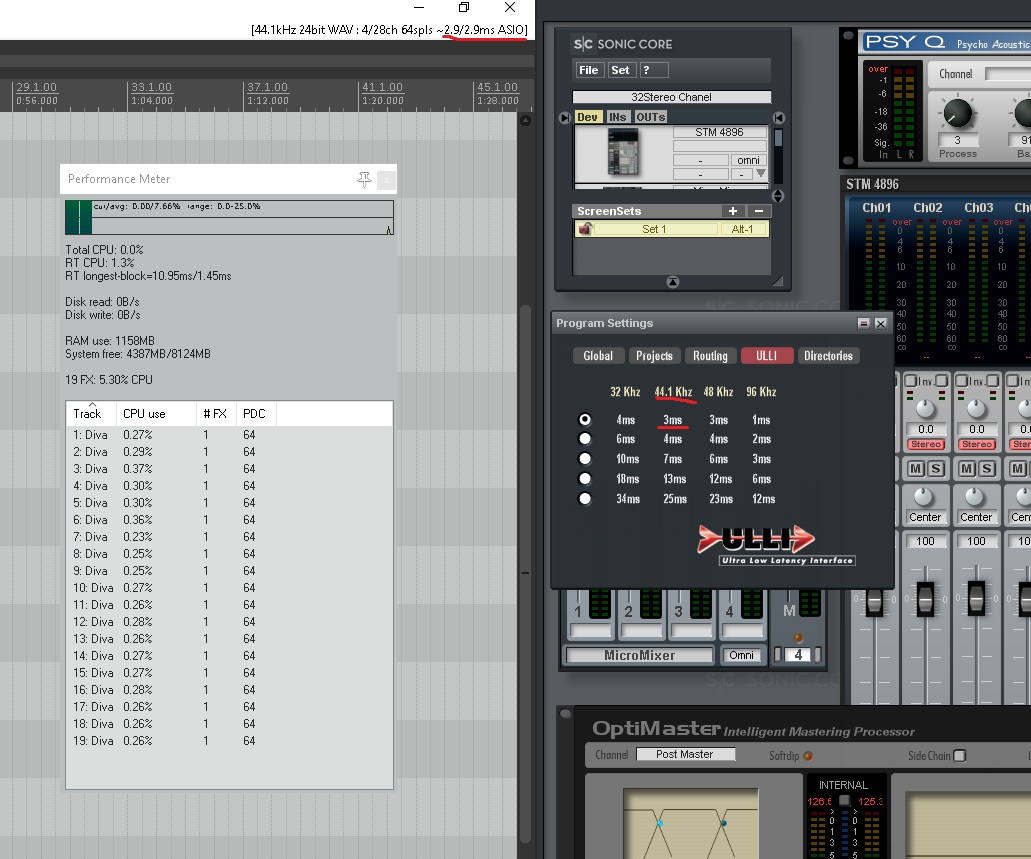The image size is (1031, 859).
Task: Mute Ch02 in the STM 4896 mixer
Action: 915,468
